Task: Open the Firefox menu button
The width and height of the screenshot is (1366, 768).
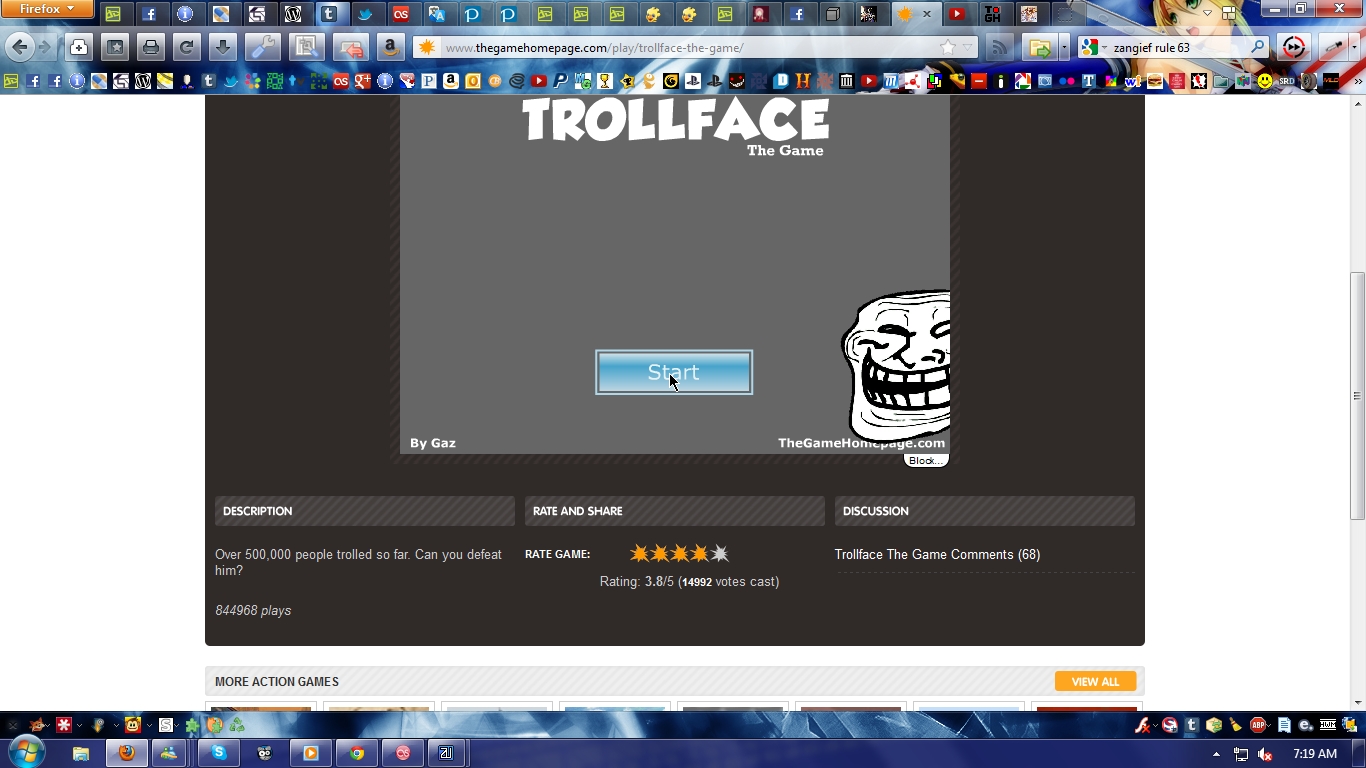Action: (x=47, y=9)
